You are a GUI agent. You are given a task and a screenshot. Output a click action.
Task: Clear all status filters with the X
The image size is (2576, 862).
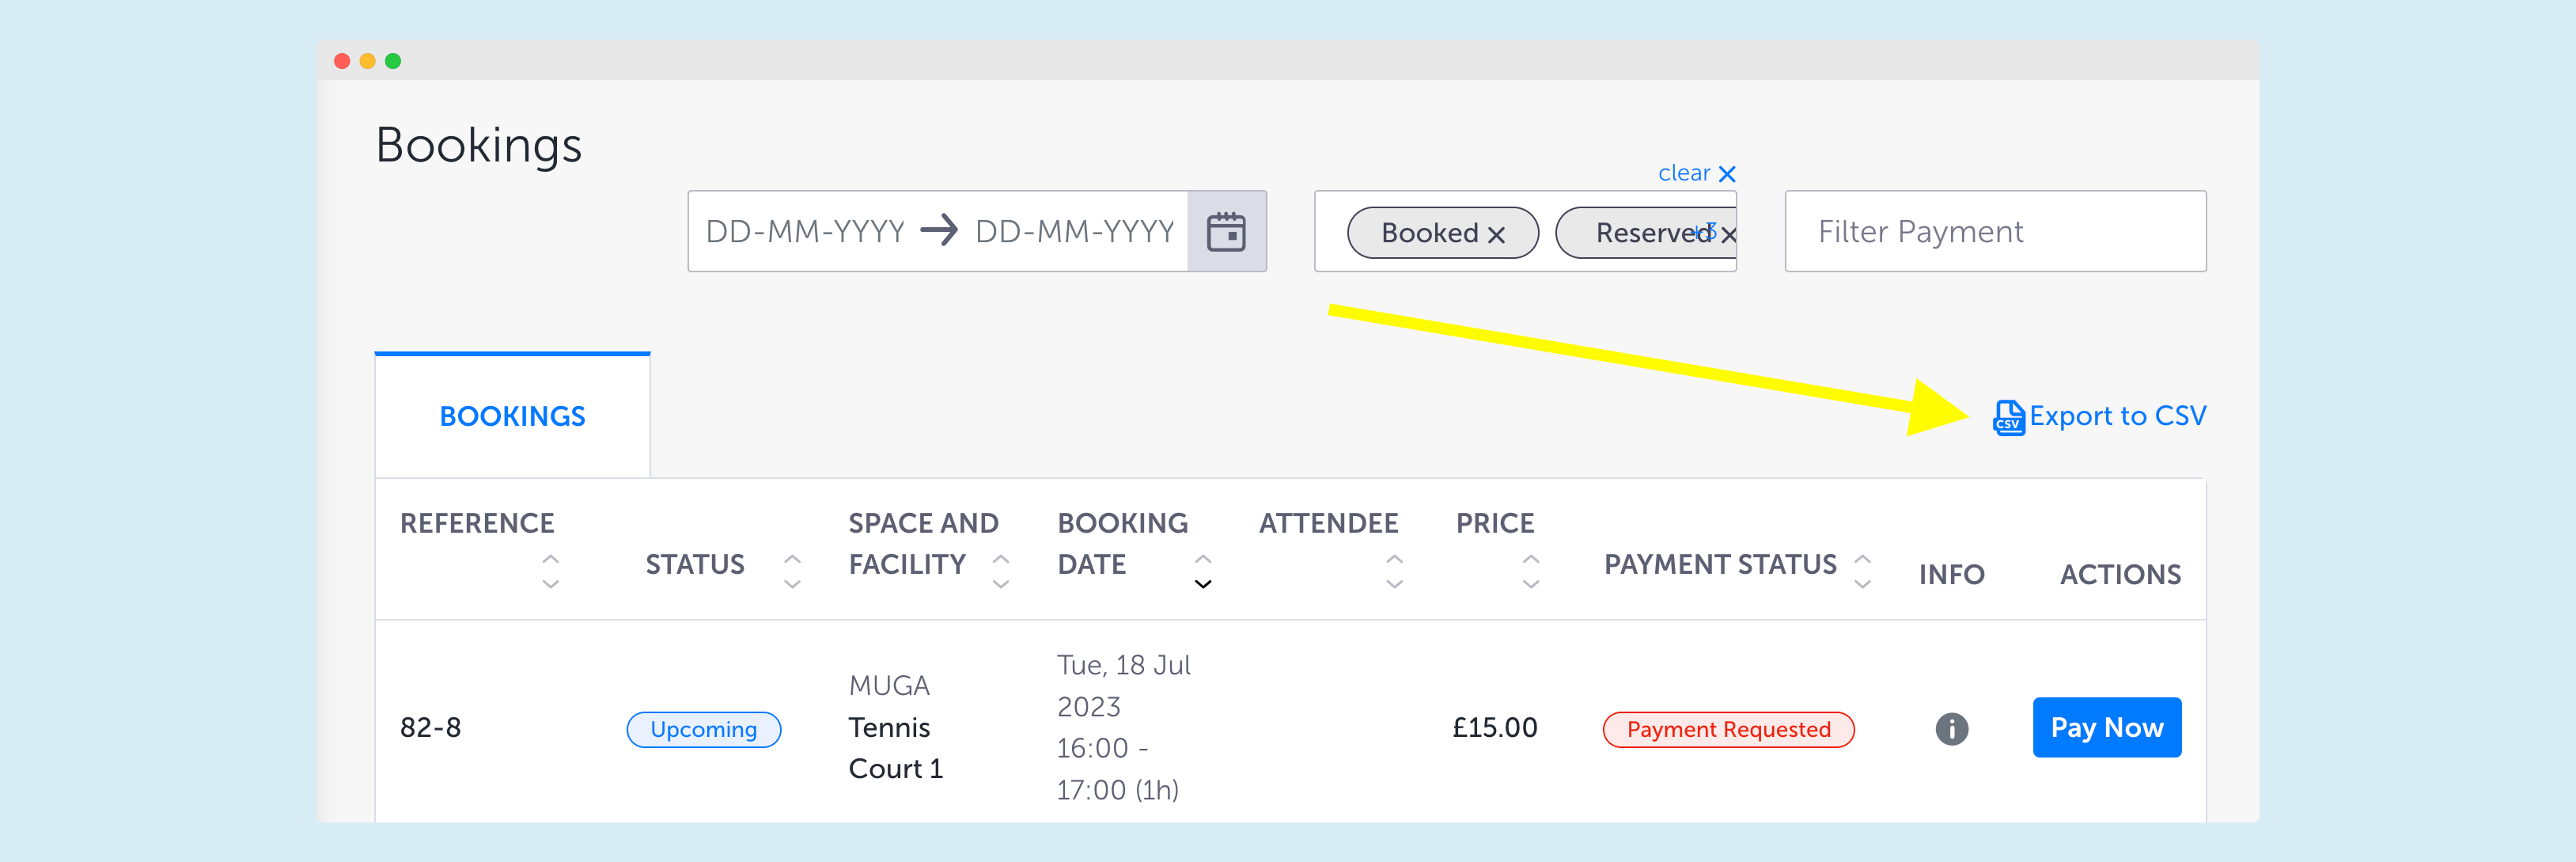click(x=1726, y=174)
